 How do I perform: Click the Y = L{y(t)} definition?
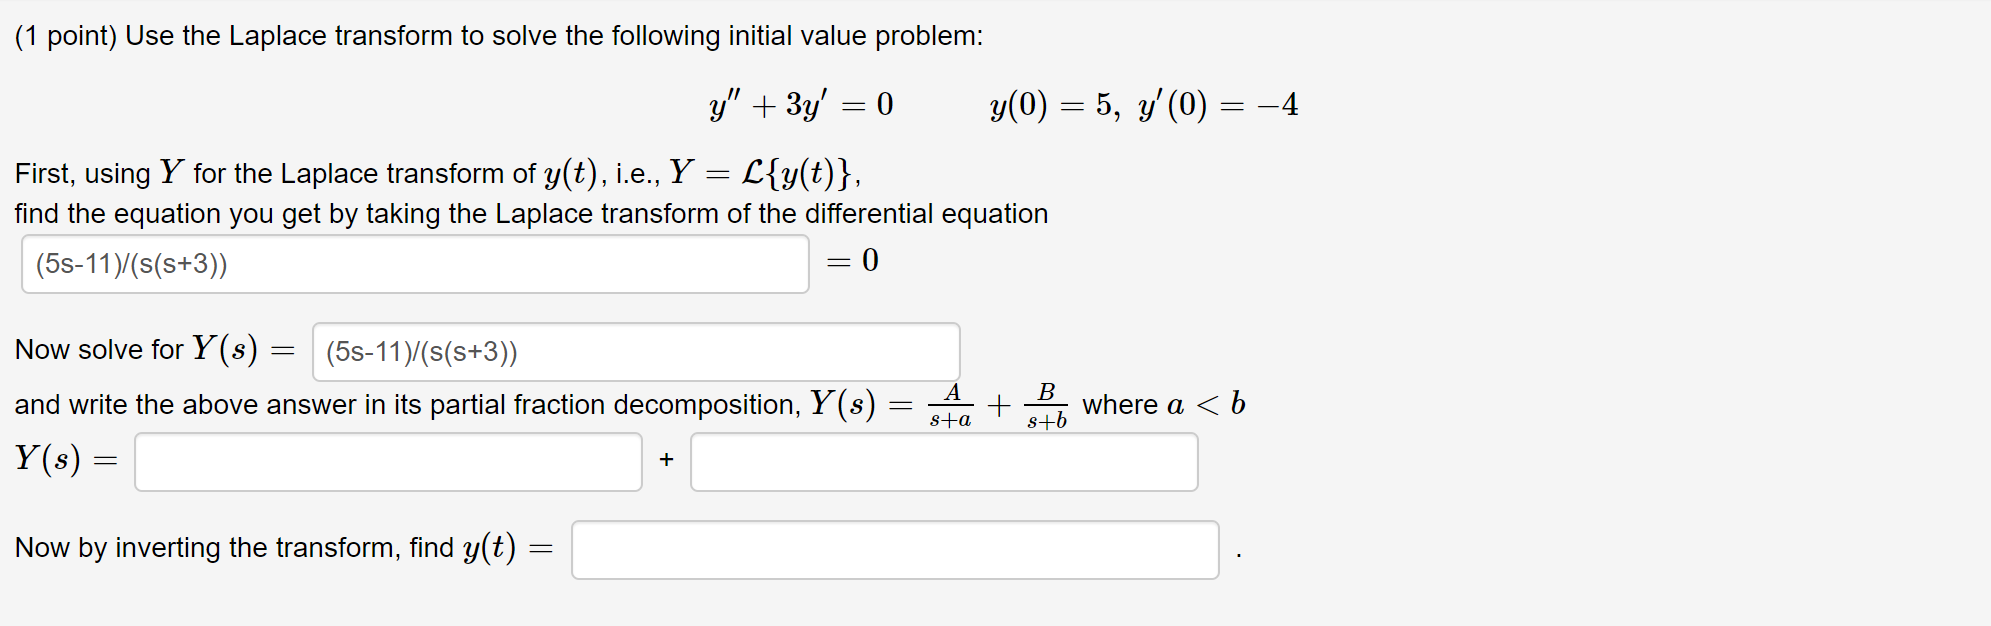pyautogui.click(x=765, y=173)
